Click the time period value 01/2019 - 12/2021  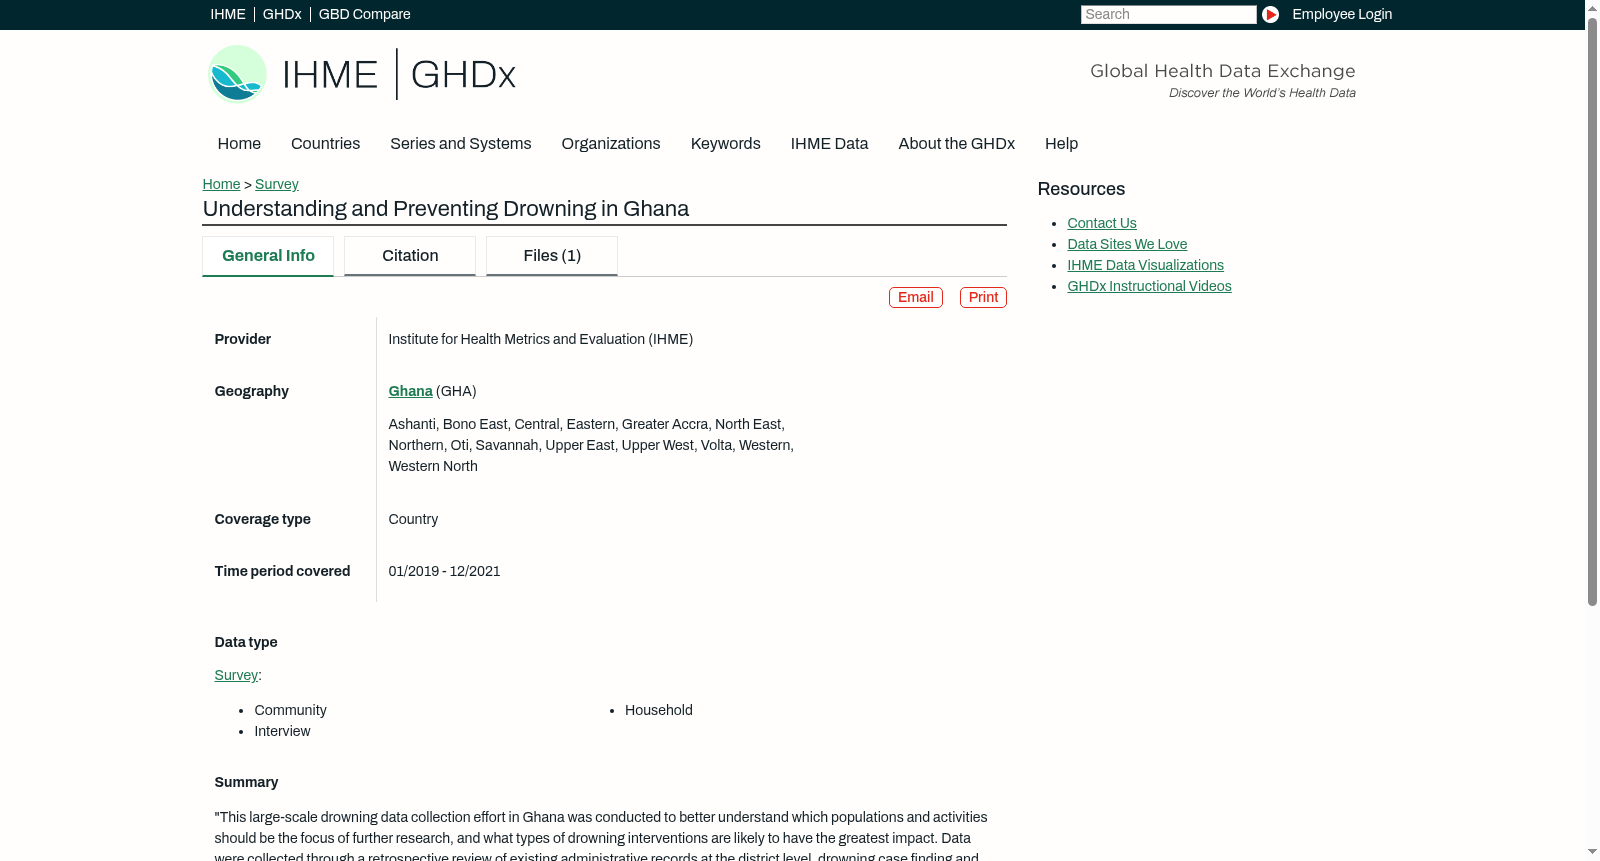pos(444,571)
